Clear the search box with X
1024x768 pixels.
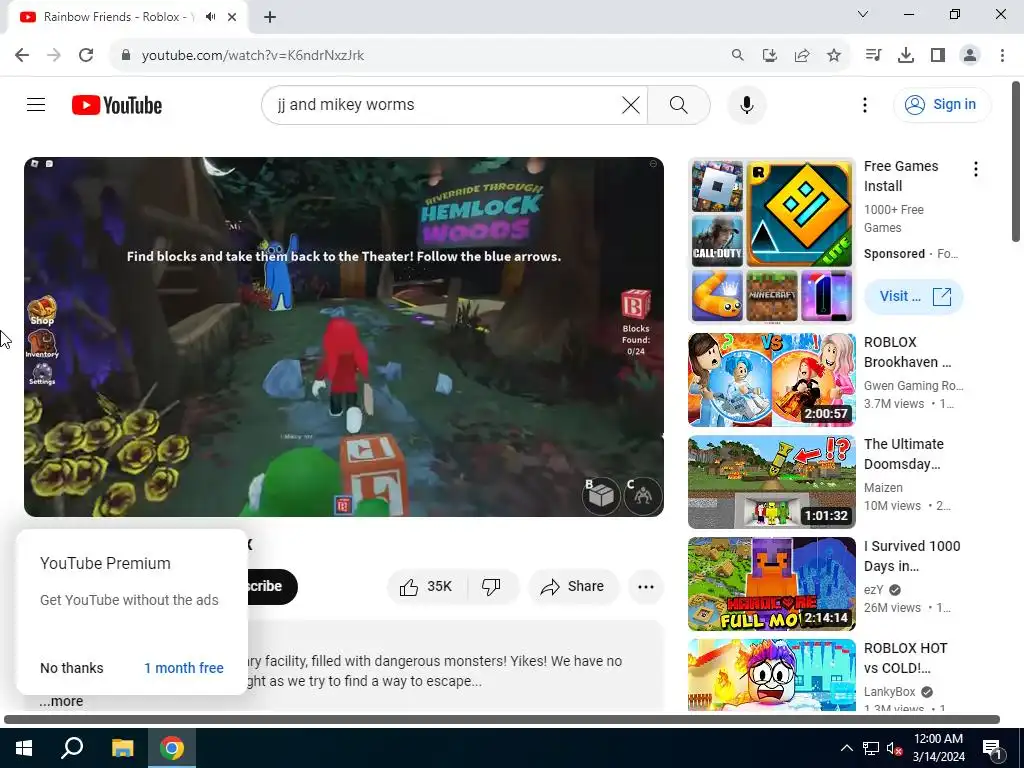click(631, 104)
